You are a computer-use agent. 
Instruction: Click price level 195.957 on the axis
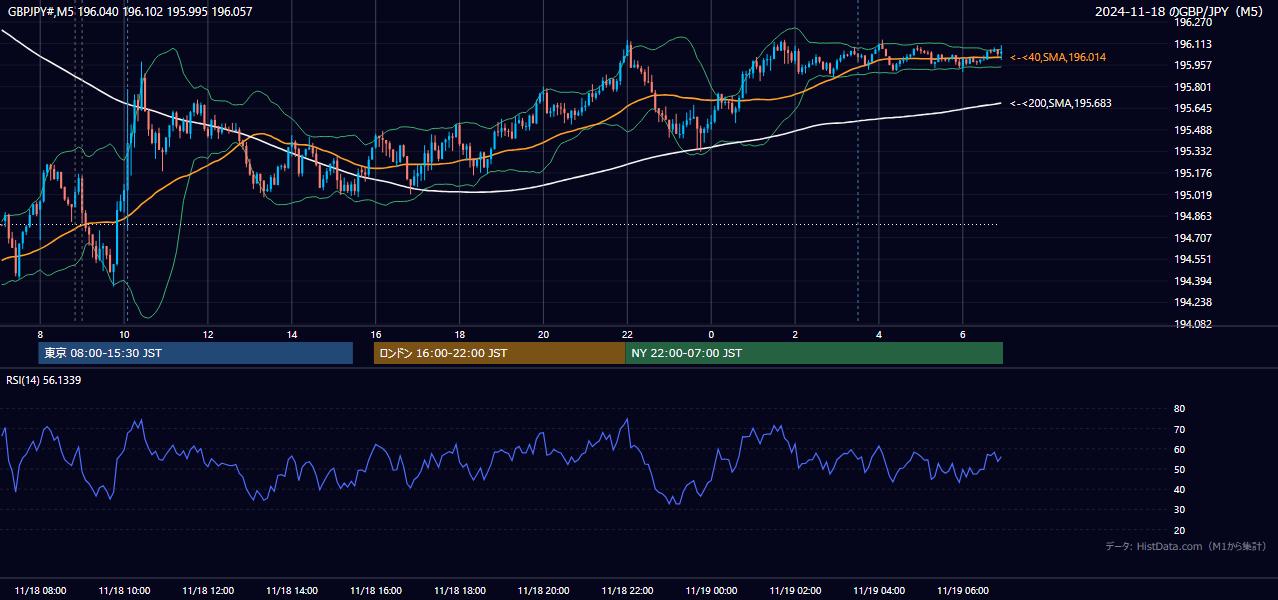[1193, 65]
